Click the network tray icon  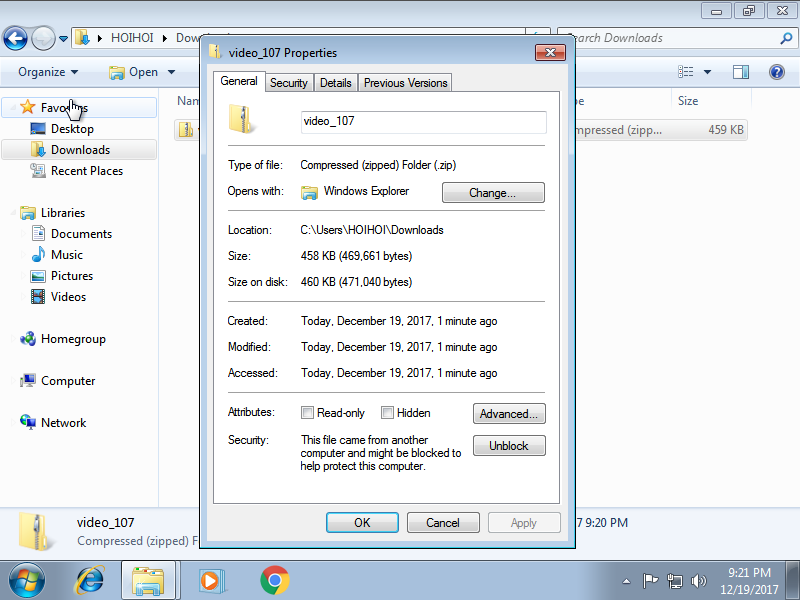tap(674, 581)
